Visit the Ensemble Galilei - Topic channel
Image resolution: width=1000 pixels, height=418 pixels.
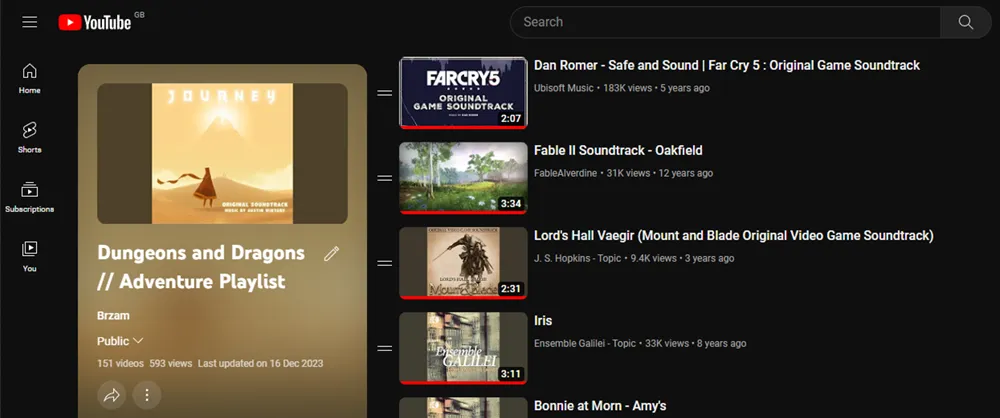pyautogui.click(x=585, y=343)
